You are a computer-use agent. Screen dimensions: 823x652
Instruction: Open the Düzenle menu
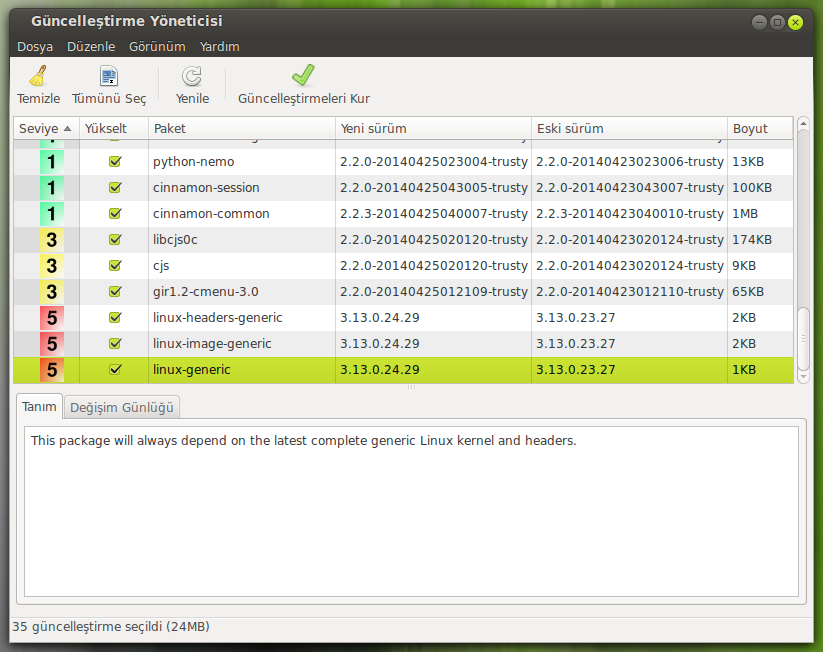tap(91, 47)
